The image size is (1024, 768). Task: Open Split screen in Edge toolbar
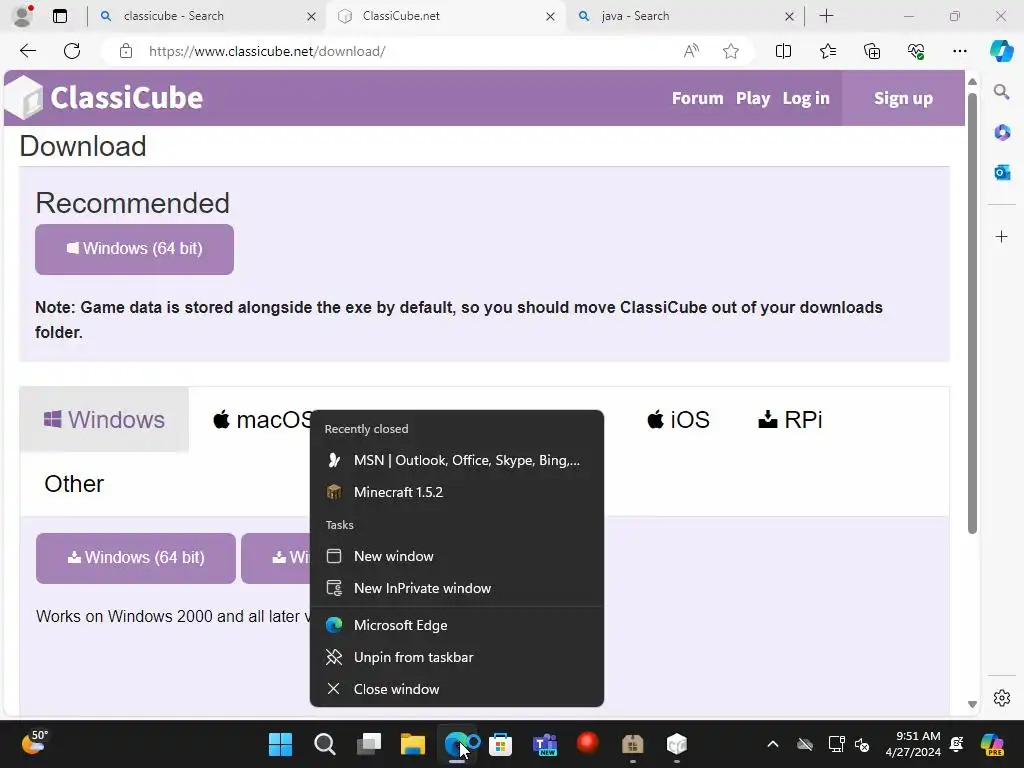tap(783, 51)
